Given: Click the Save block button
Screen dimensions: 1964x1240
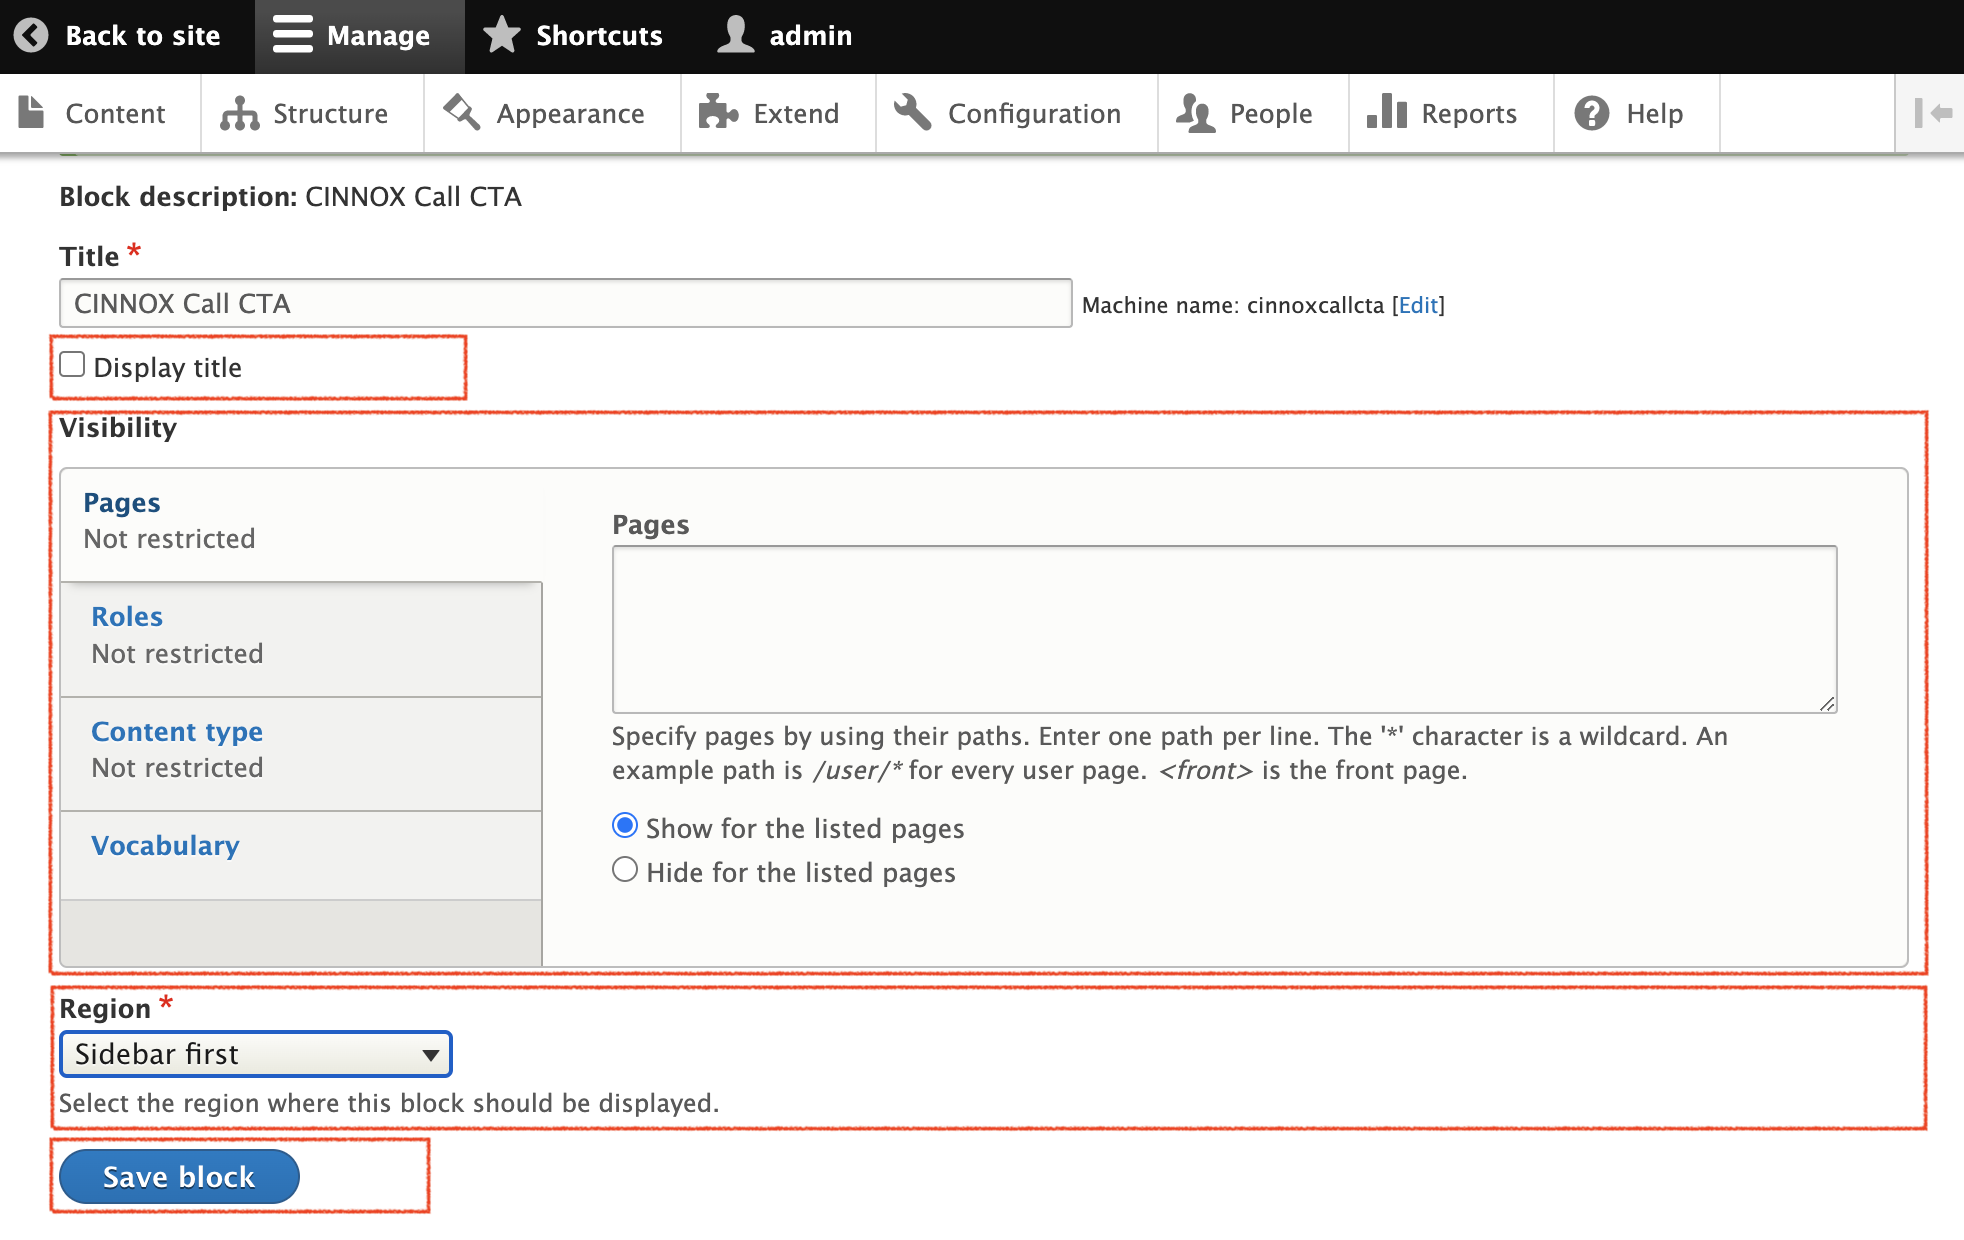Looking at the screenshot, I should click(x=179, y=1176).
